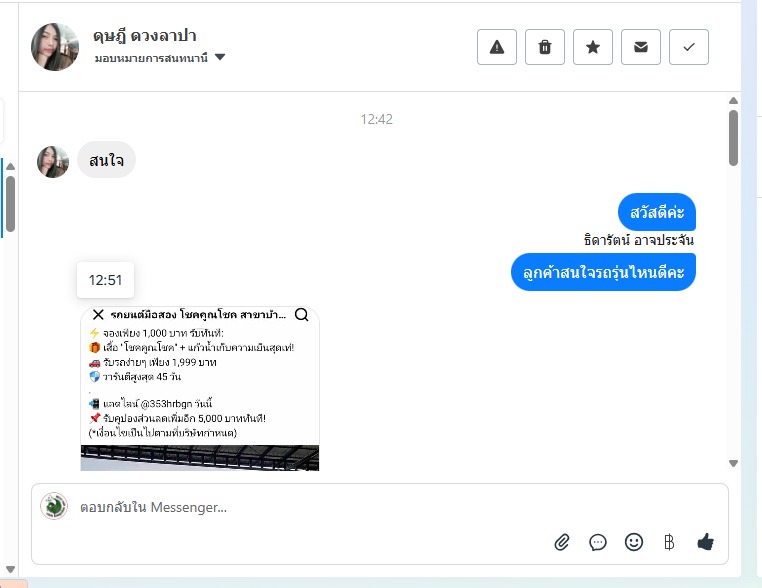Mark conversation done with checkmark button
Screen dimensions: 762x588
click(689, 47)
